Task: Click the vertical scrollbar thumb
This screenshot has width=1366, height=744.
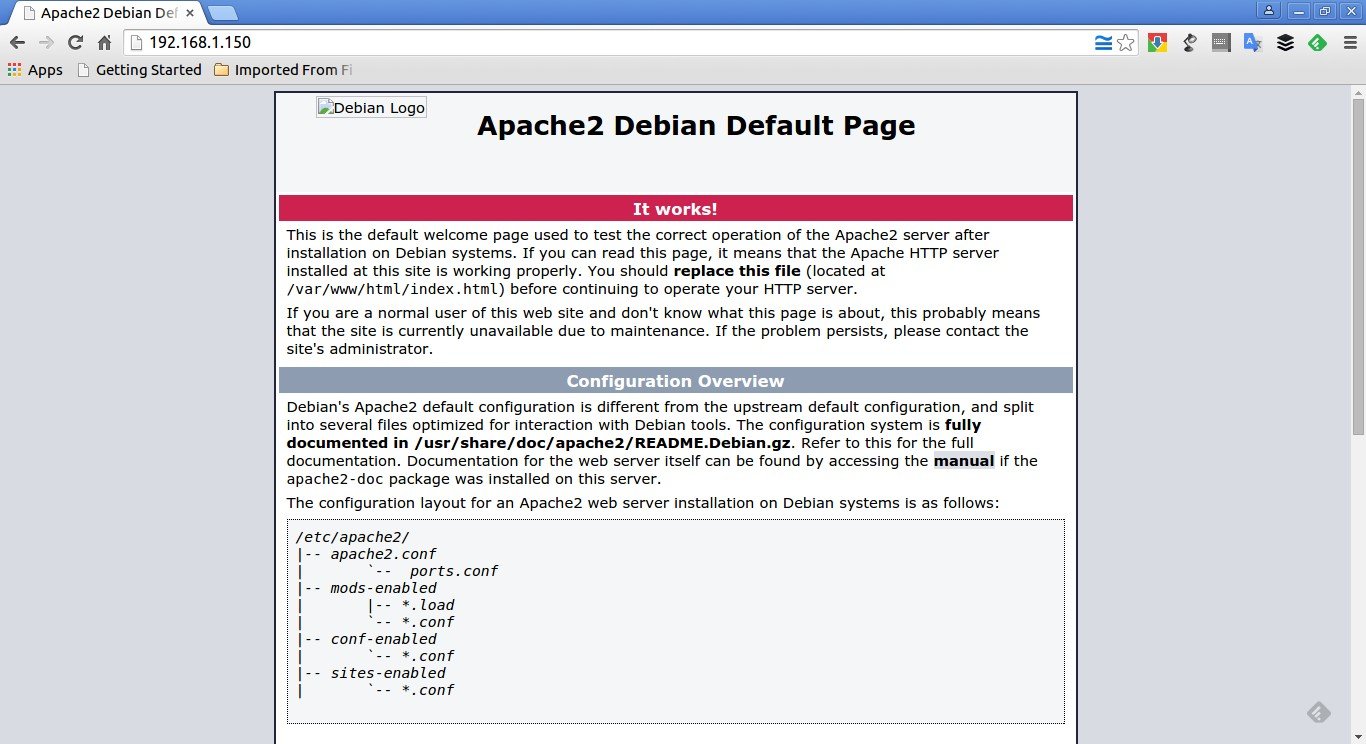Action: pos(1358,267)
